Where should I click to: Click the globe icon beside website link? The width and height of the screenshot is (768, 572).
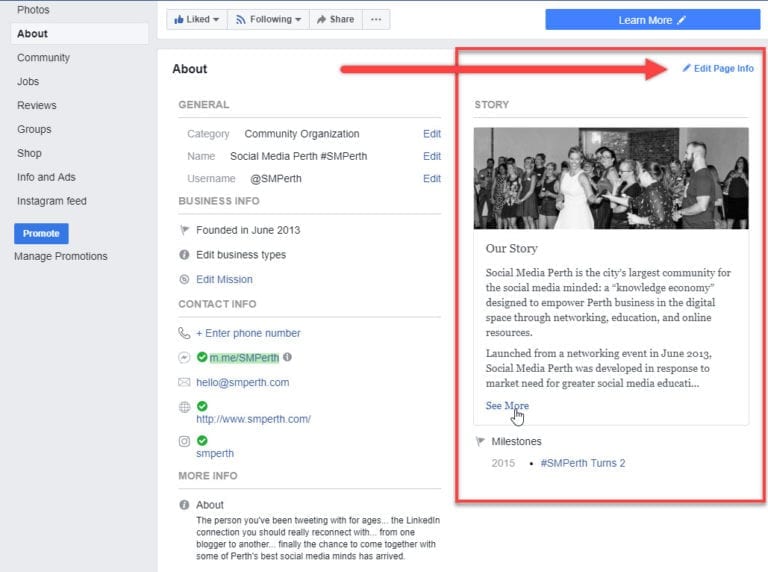point(184,407)
